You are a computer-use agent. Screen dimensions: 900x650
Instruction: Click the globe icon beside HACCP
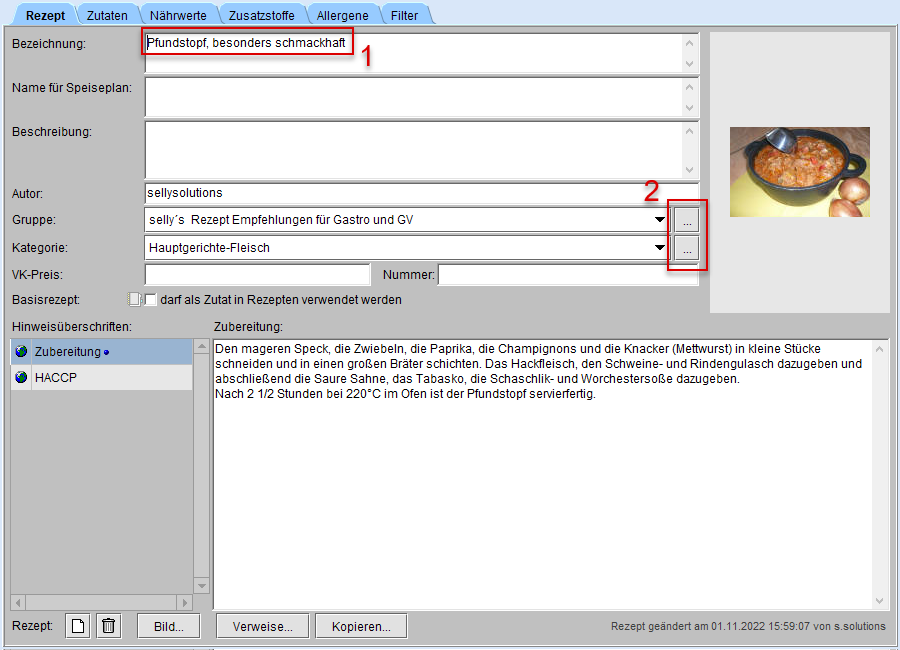[x=21, y=378]
